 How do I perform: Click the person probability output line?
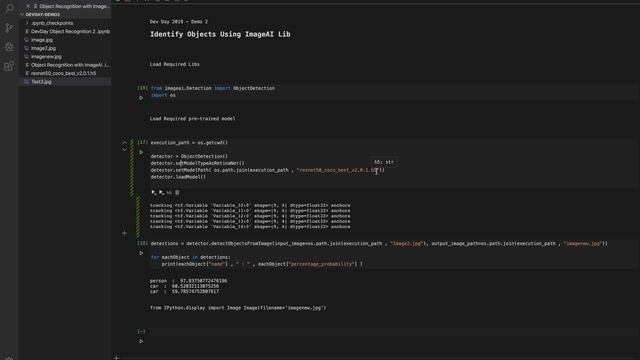(189, 281)
